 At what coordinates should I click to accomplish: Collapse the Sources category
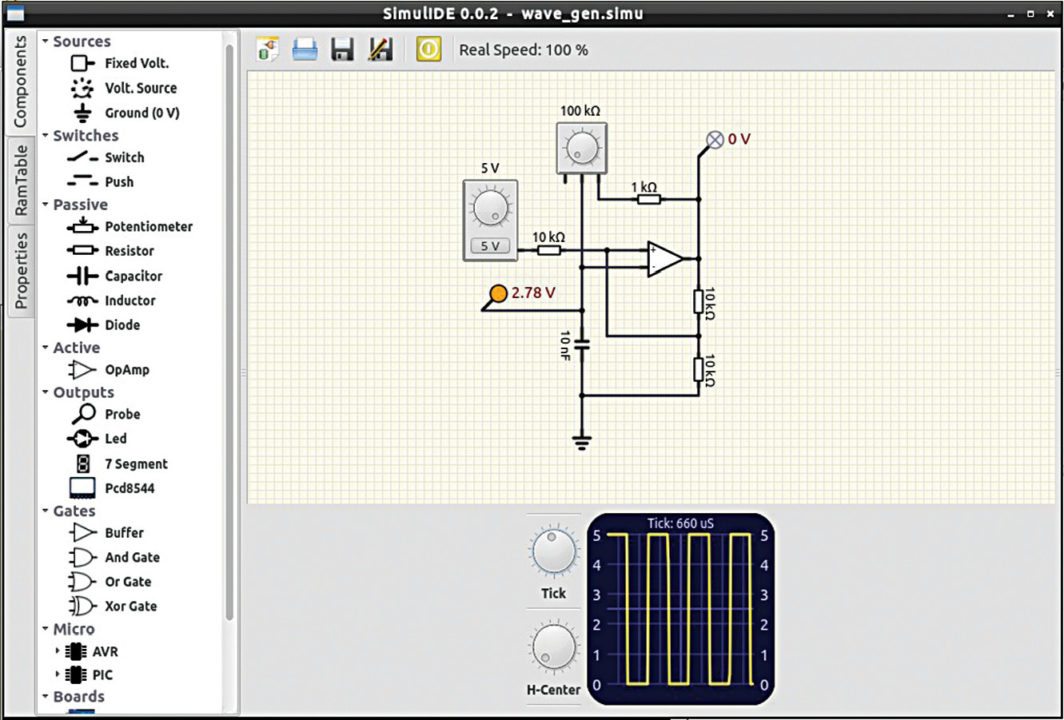44,41
